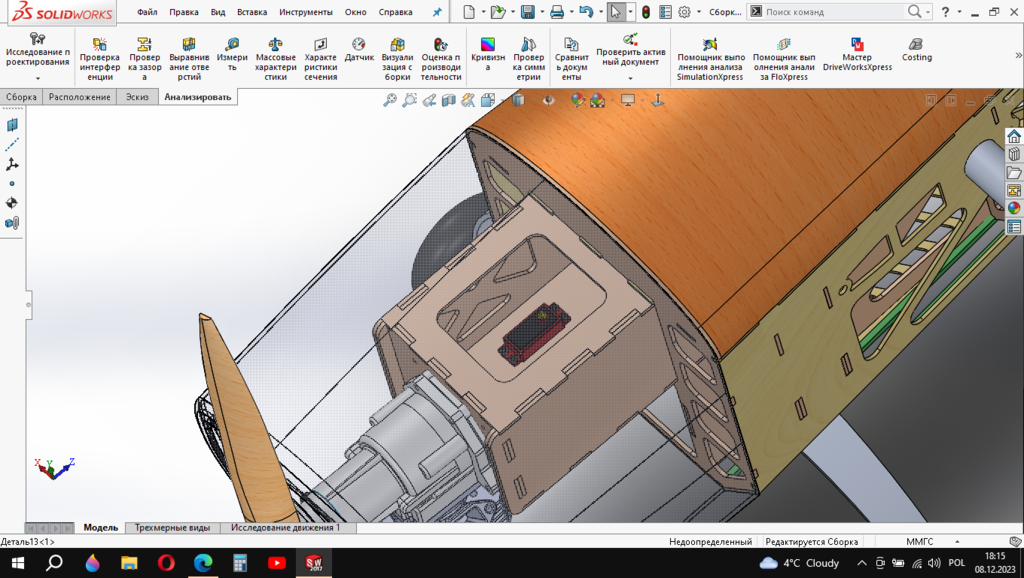Launch the SimulationXpress analysis wizard

click(710, 59)
